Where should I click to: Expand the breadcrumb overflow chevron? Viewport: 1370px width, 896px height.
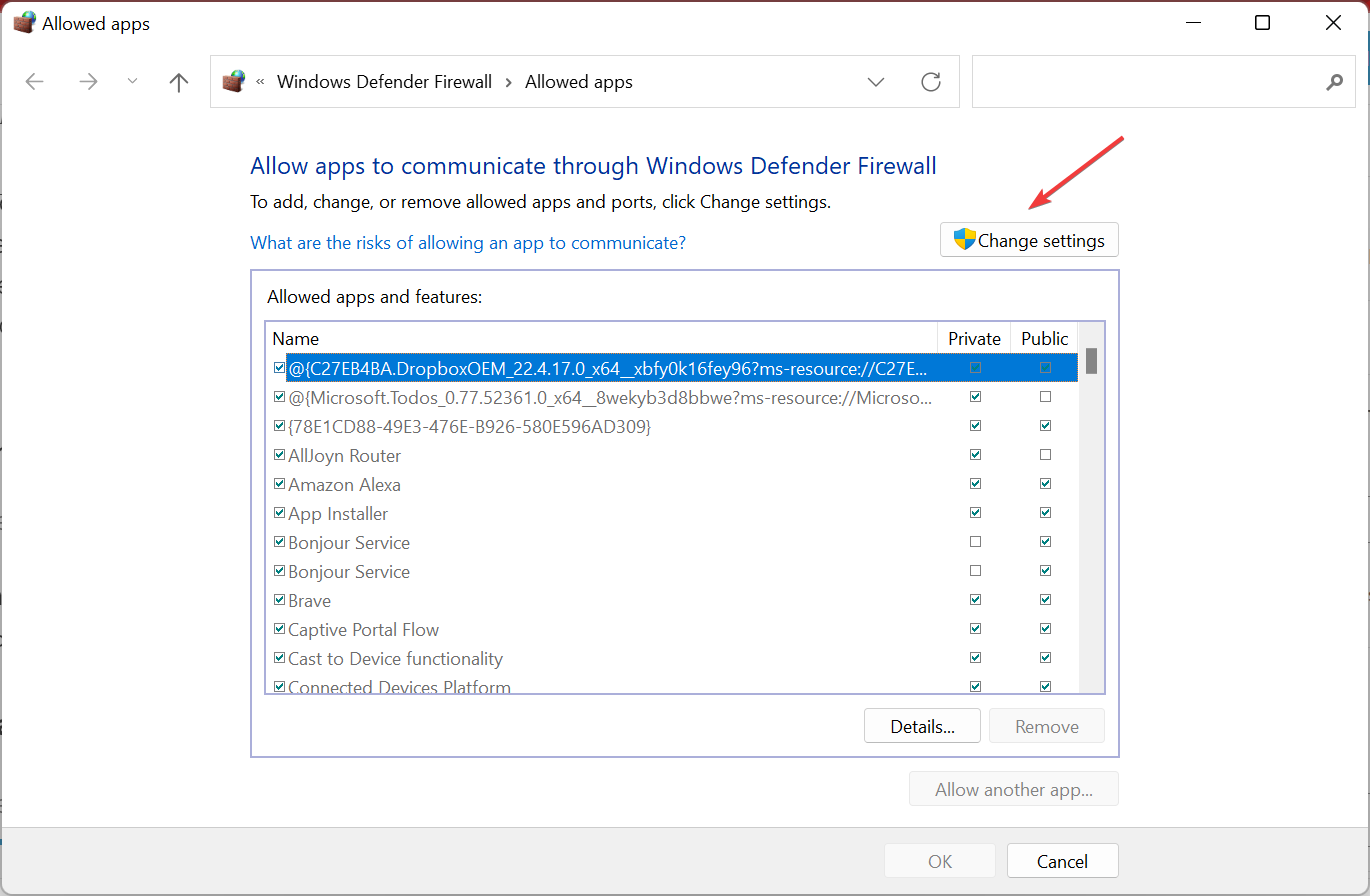coord(260,82)
